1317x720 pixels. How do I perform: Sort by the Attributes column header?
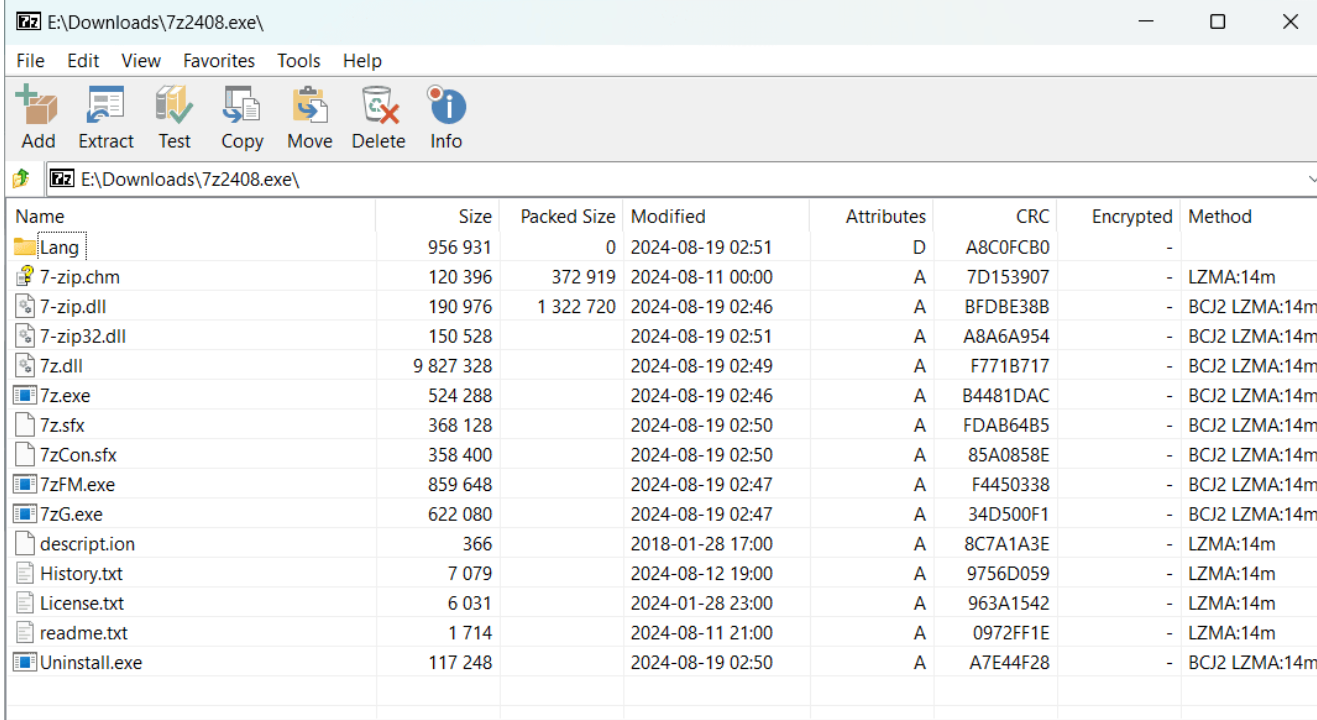(x=871, y=217)
